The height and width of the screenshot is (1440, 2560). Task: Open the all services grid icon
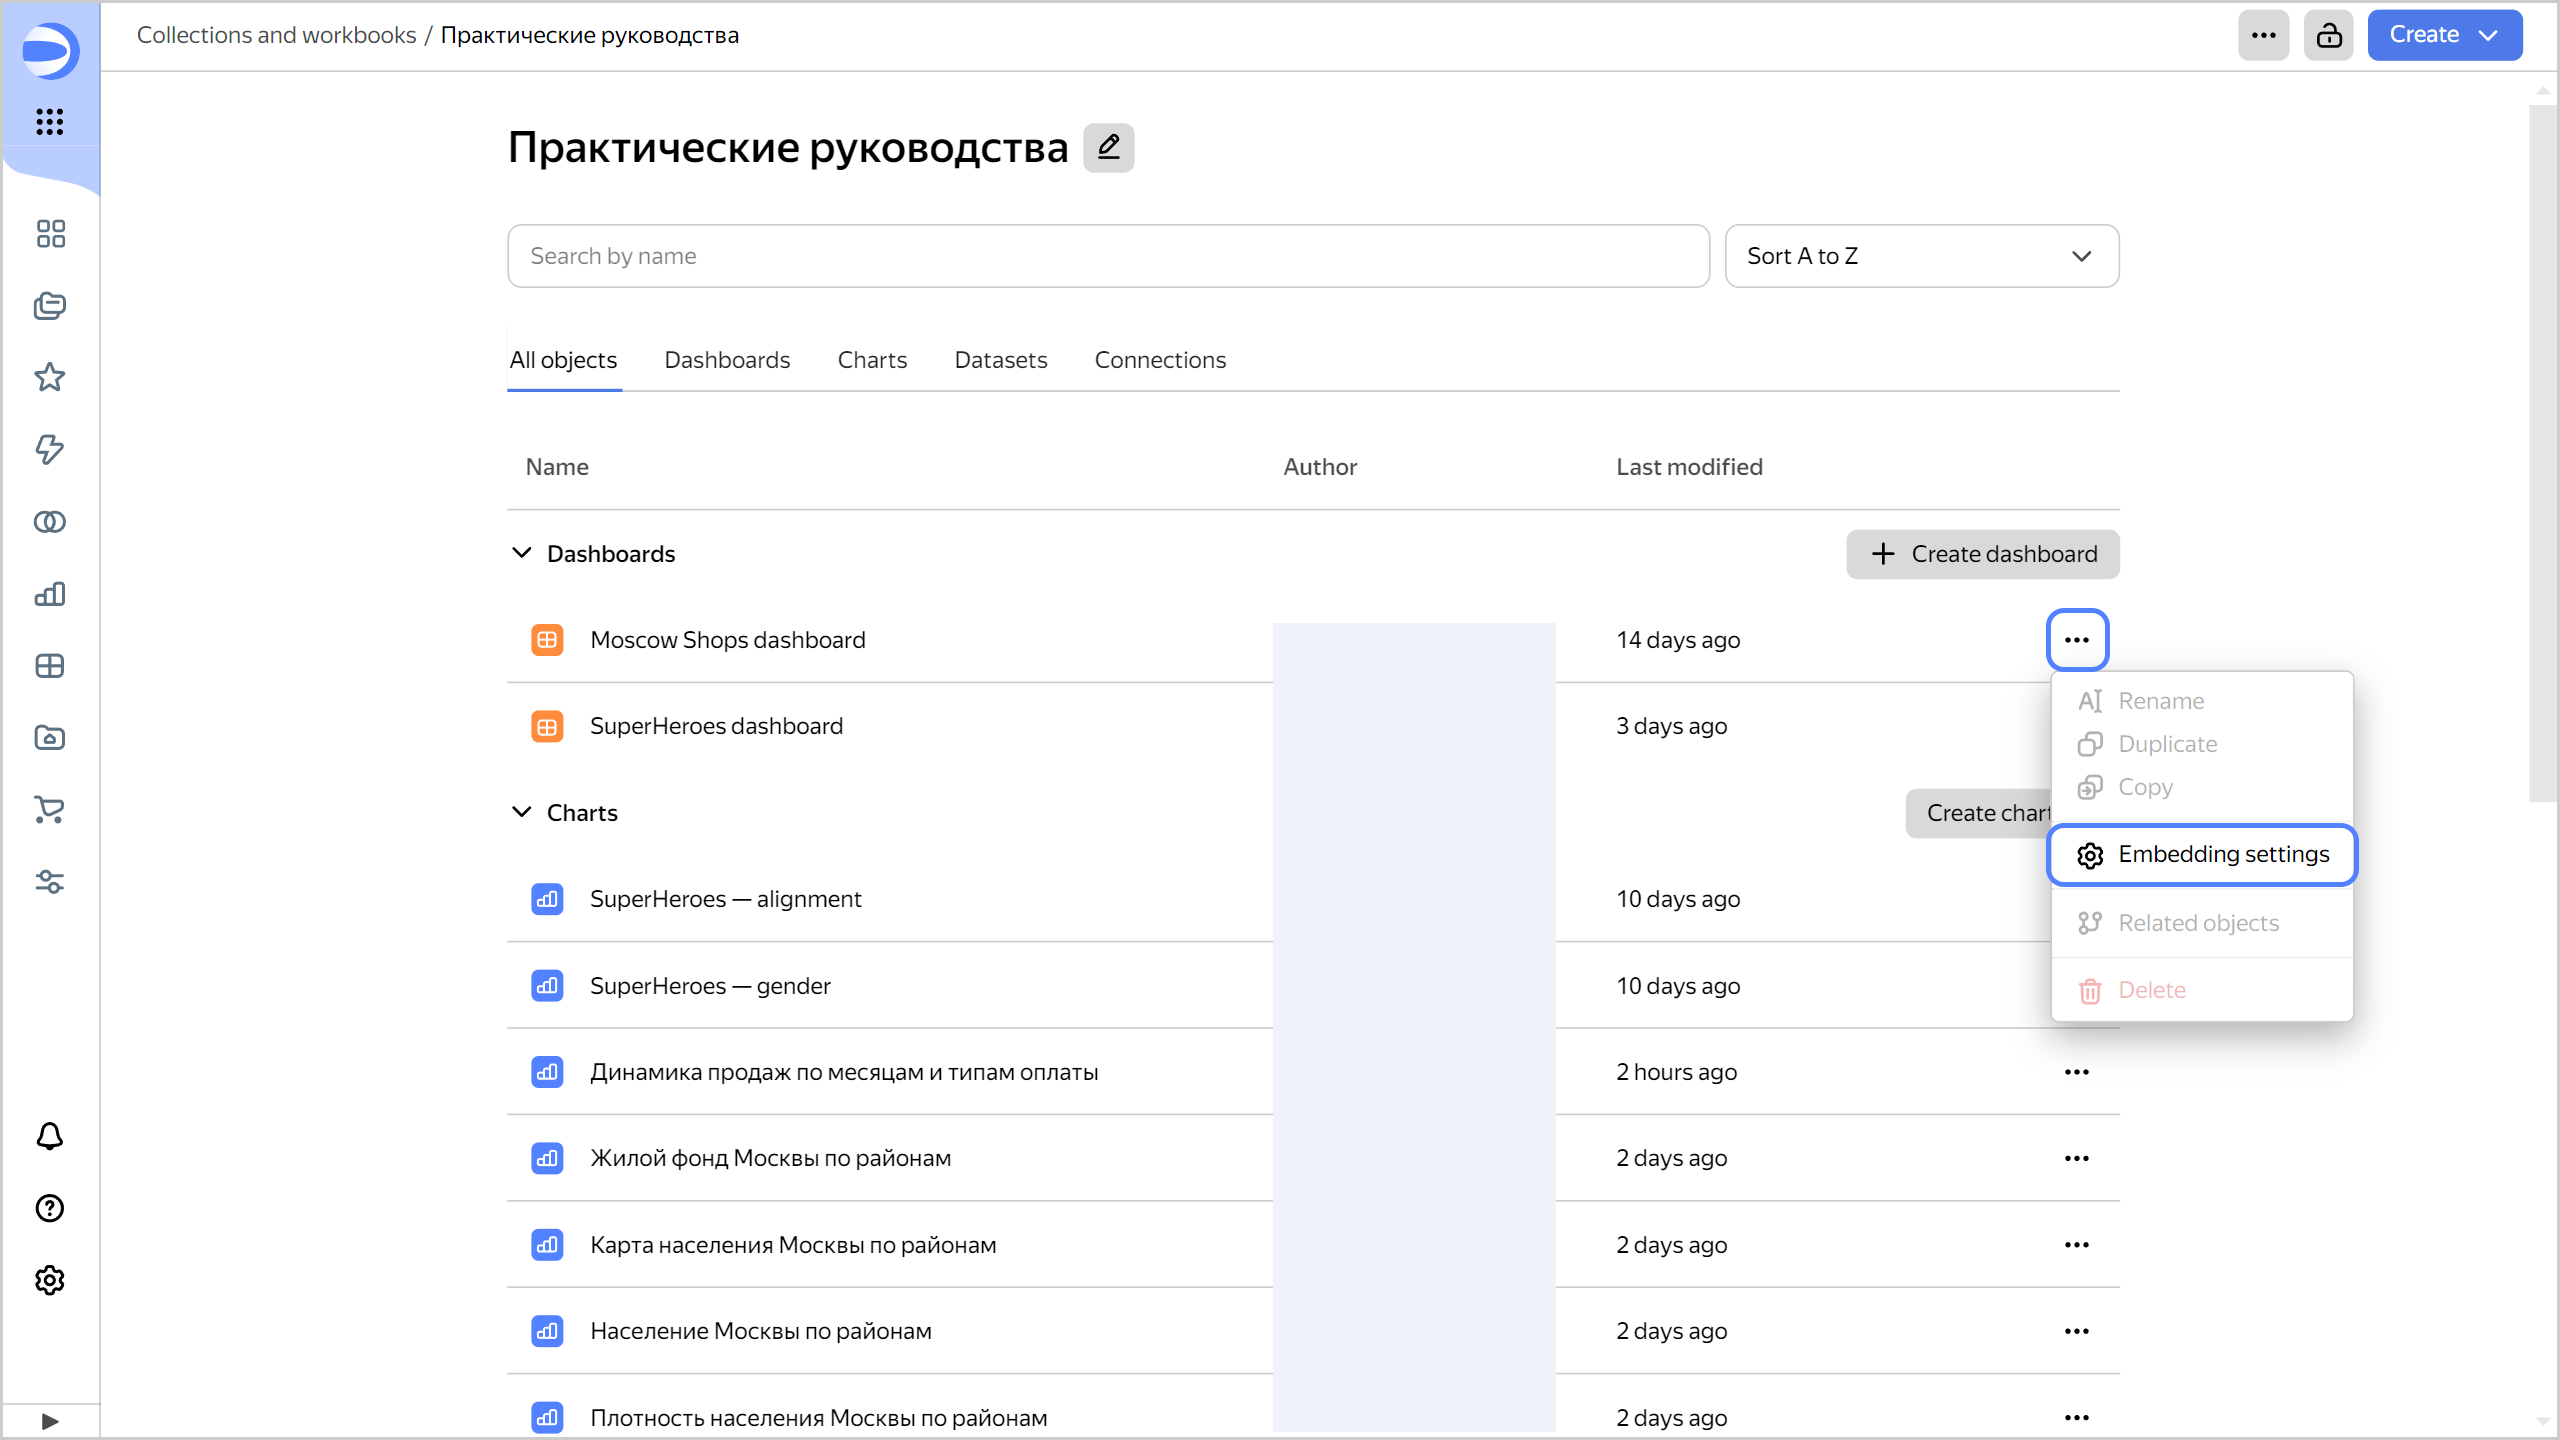(x=50, y=122)
